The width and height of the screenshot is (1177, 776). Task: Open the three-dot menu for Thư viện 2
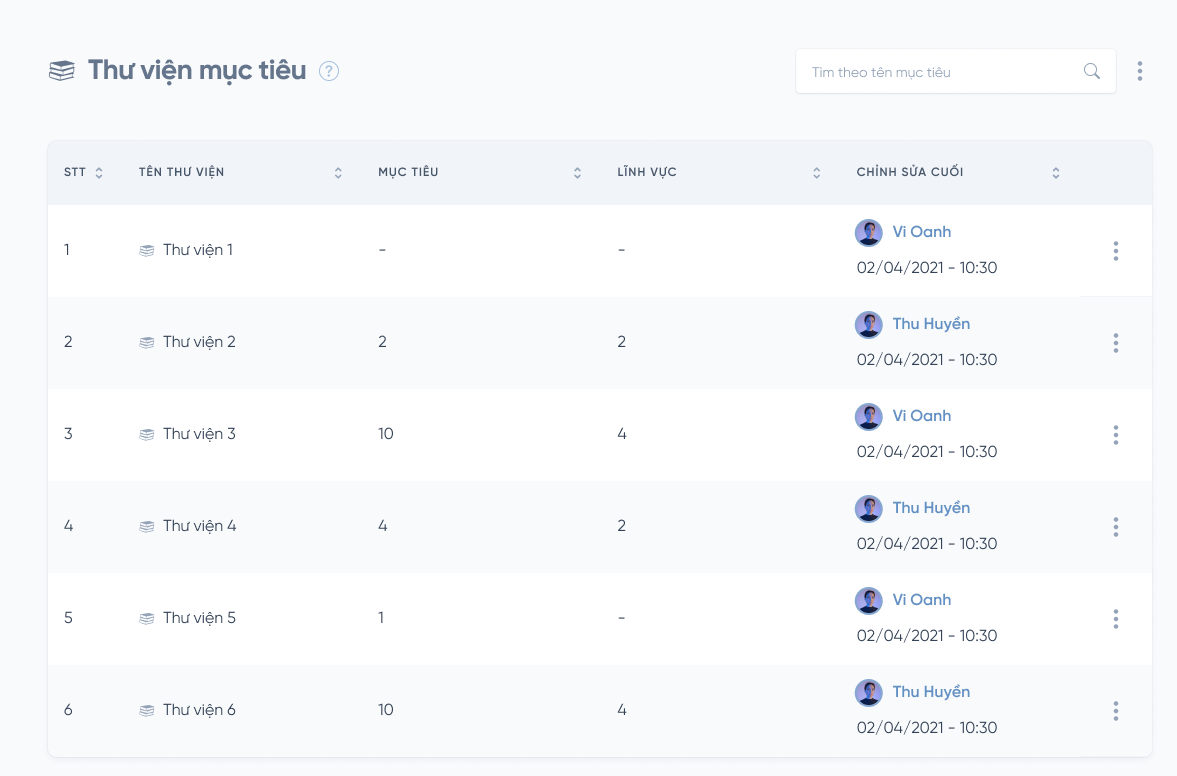pos(1116,343)
